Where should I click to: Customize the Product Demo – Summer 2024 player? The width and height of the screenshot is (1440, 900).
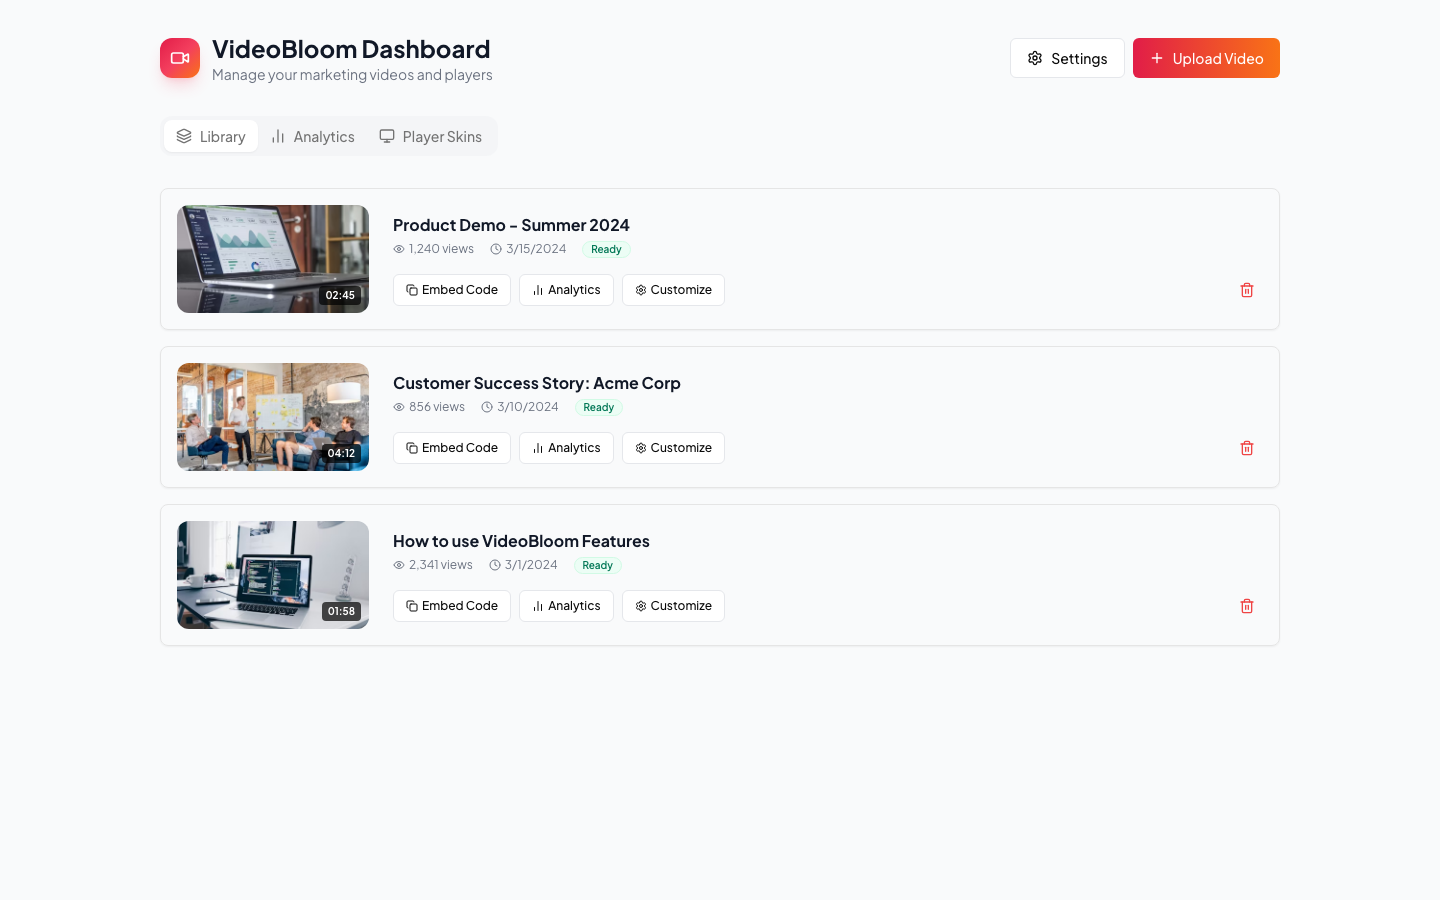673,290
